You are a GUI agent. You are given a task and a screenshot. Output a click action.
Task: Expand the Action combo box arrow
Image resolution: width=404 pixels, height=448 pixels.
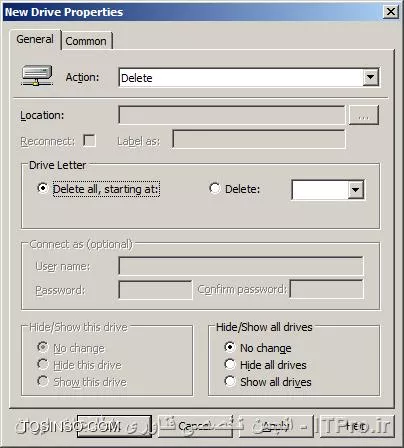371,78
